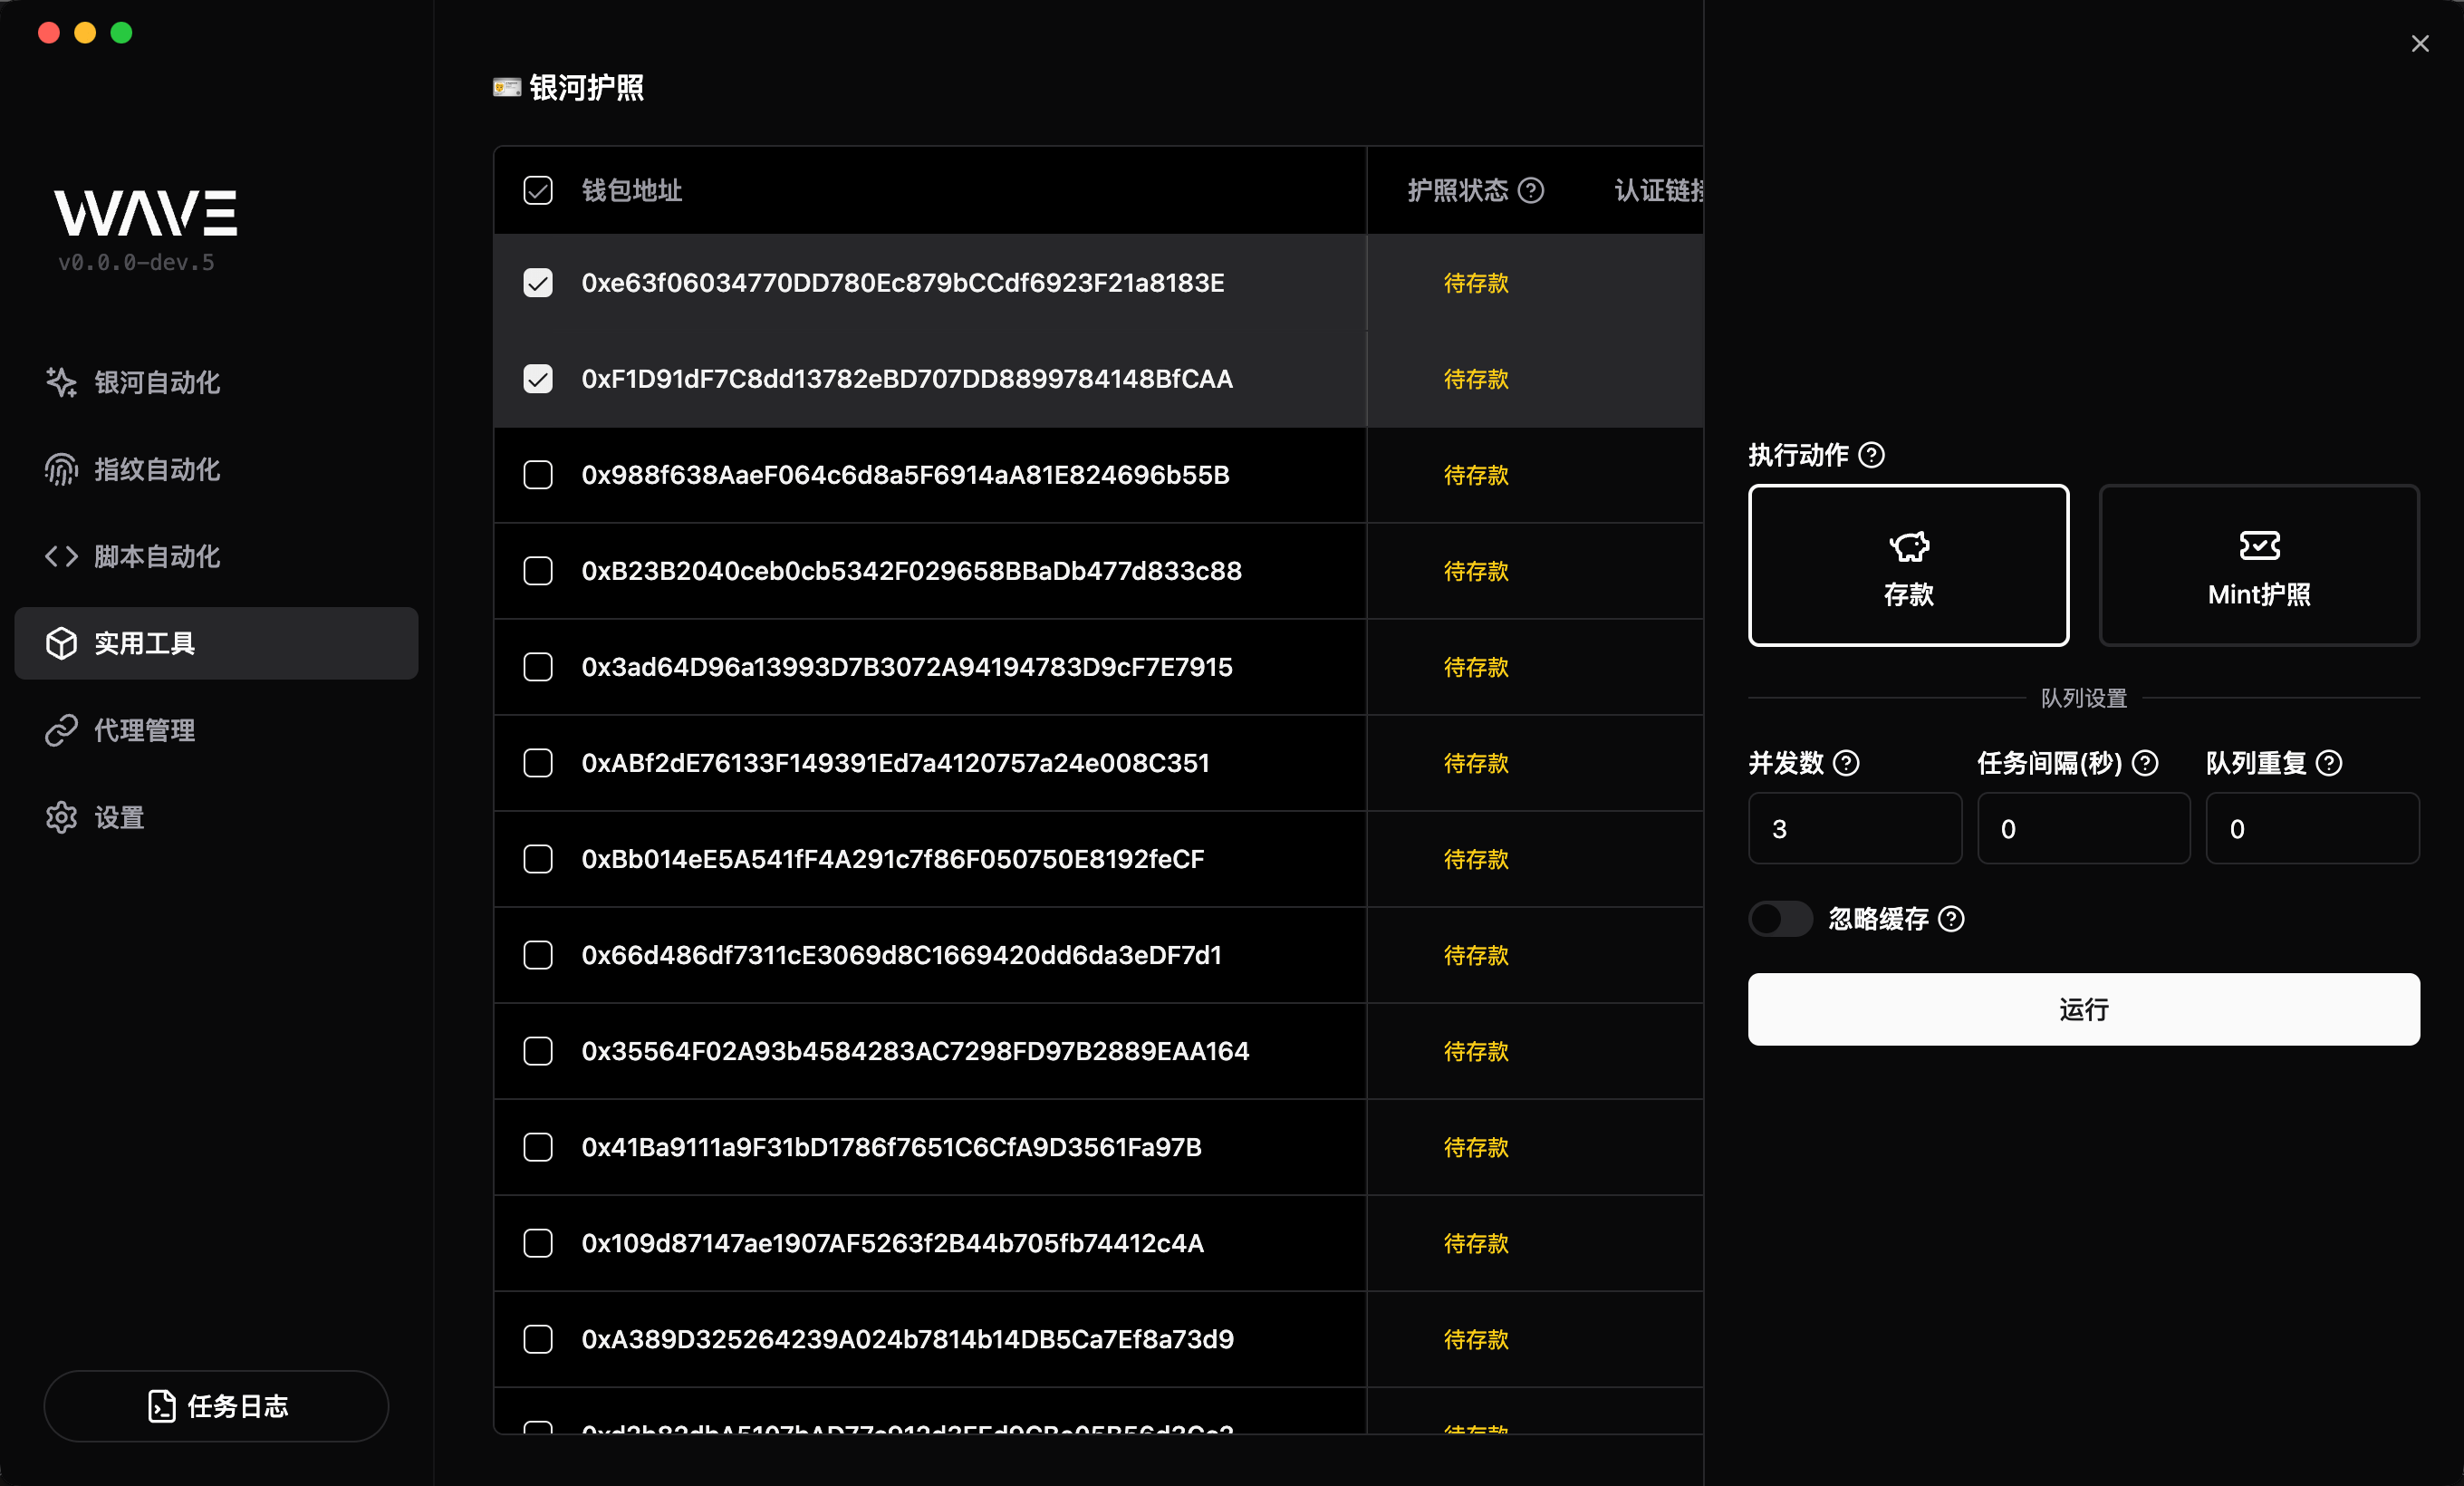The image size is (2464, 1486).
Task: Click help icon beside 队列重复
Action: tap(2329, 763)
